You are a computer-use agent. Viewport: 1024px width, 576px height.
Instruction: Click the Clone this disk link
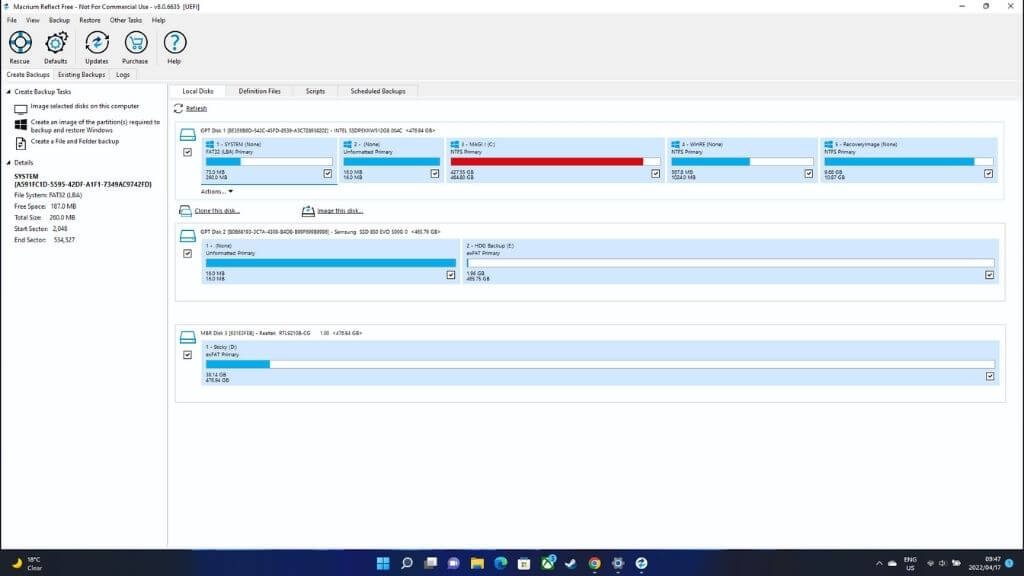pos(217,211)
